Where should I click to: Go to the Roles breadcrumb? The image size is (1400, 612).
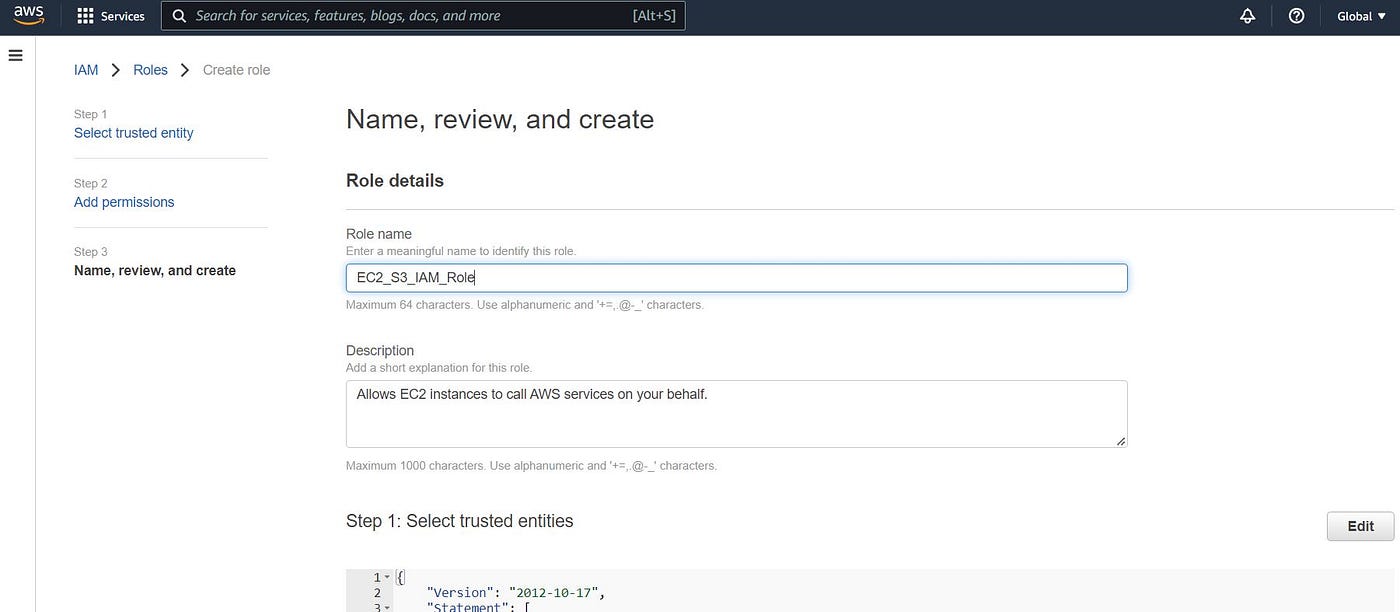point(151,70)
